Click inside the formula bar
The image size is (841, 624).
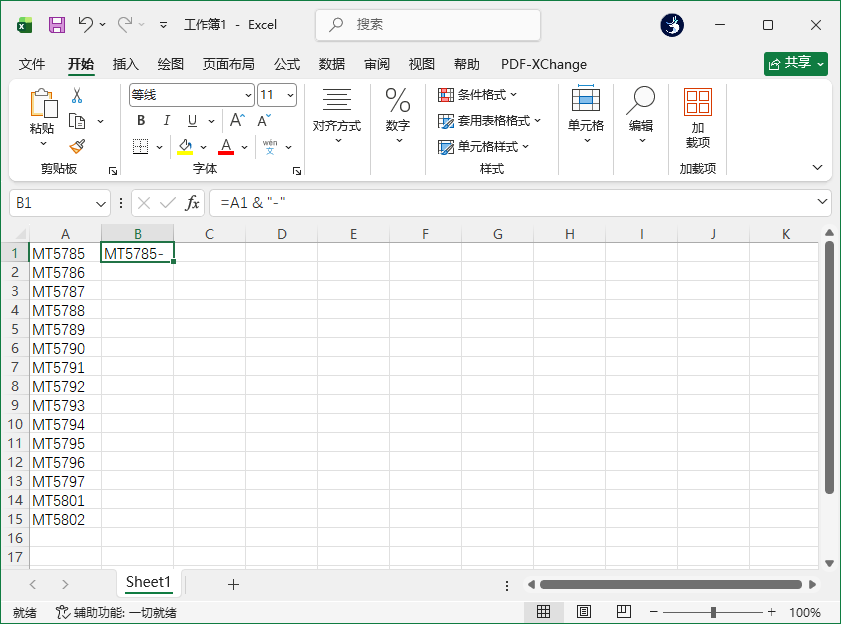tap(400, 202)
